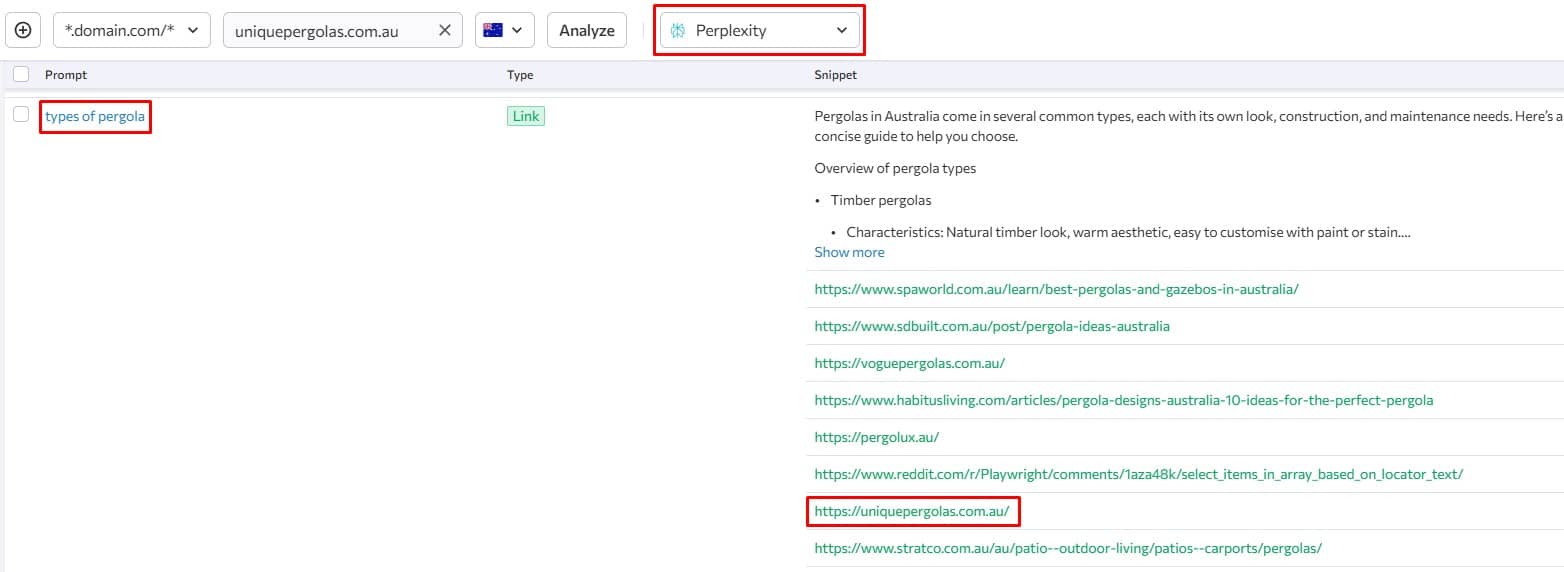The height and width of the screenshot is (572, 1564).
Task: Sort by the Prompt column header
Action: coord(66,75)
